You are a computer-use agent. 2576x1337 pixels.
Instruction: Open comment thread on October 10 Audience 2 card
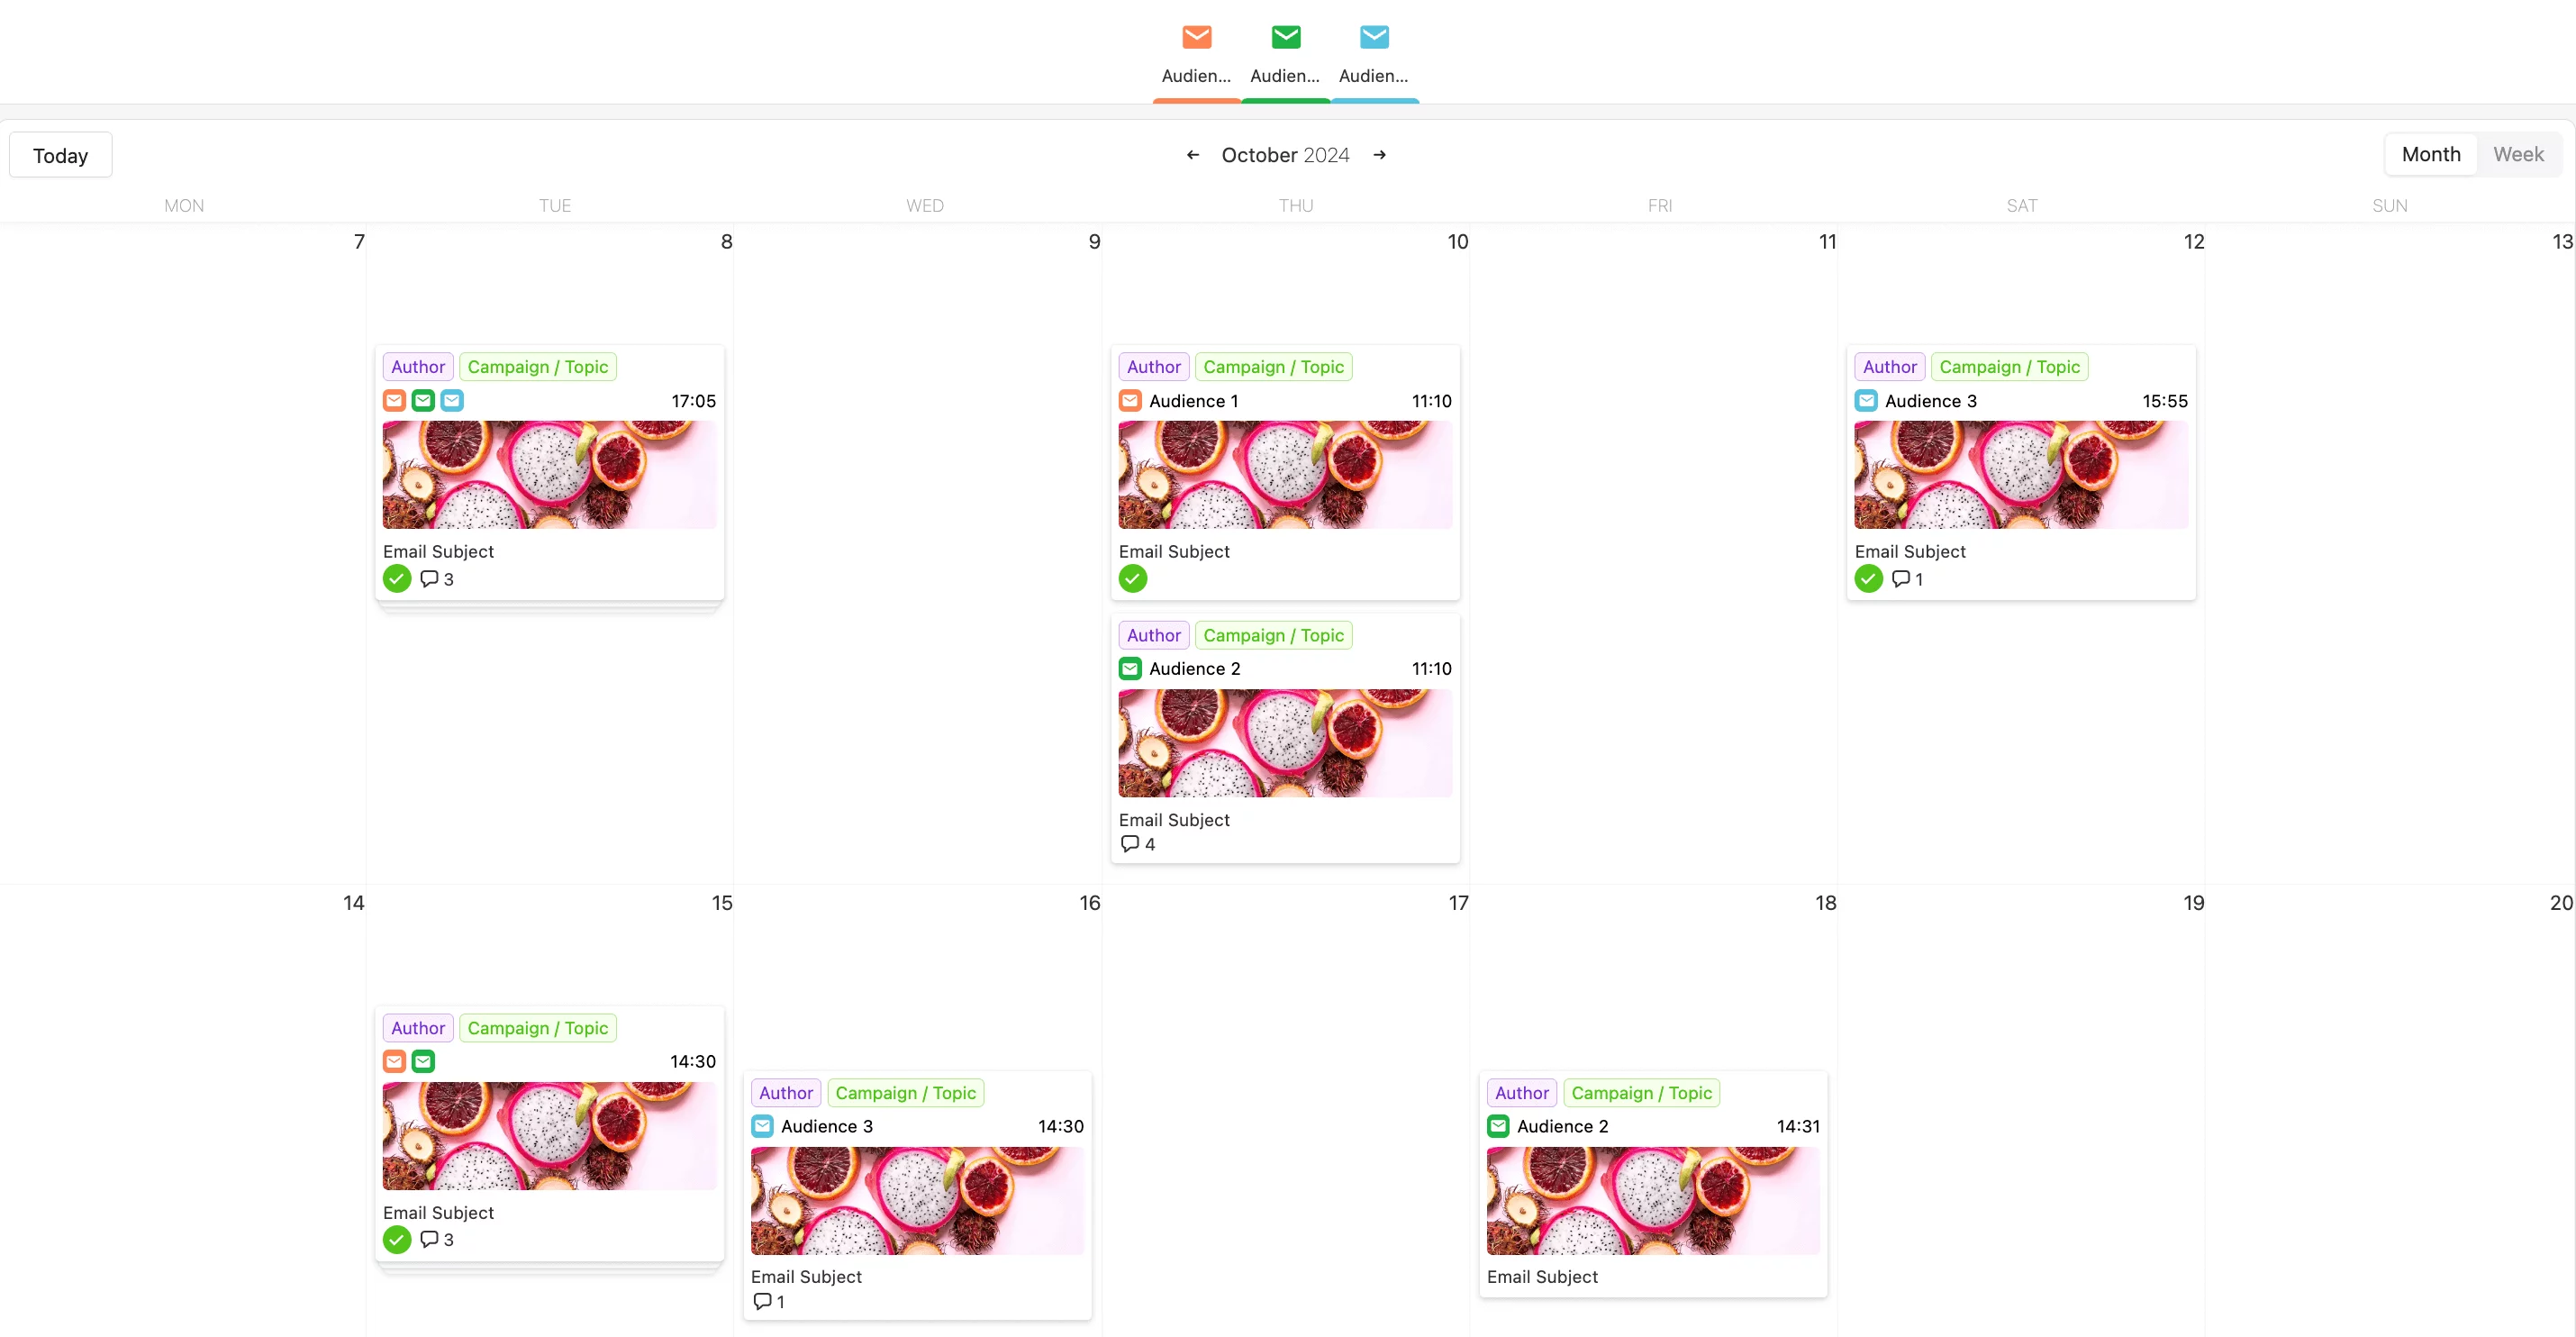coord(1129,845)
